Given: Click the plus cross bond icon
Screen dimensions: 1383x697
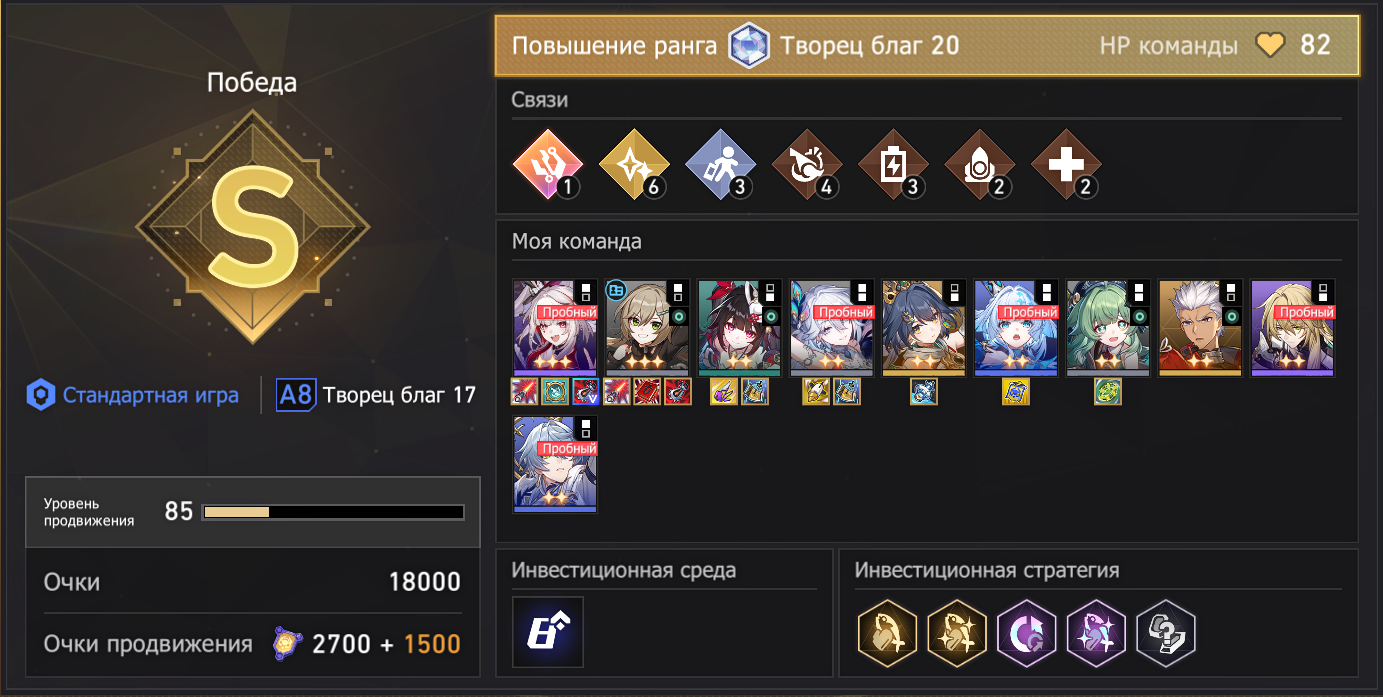Looking at the screenshot, I should click(x=1066, y=164).
